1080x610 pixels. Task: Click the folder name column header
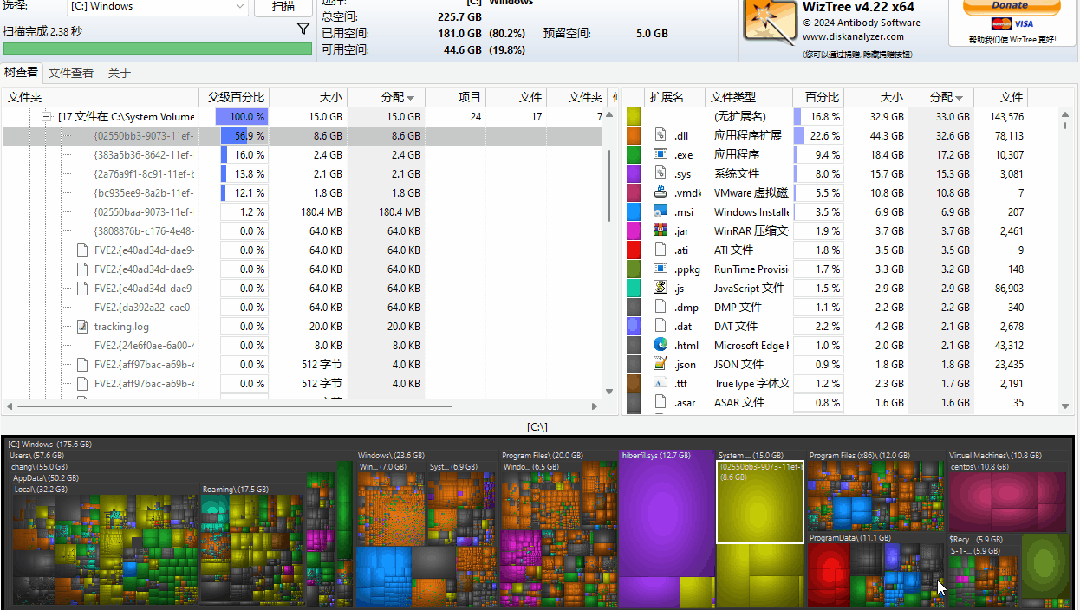[x=100, y=97]
